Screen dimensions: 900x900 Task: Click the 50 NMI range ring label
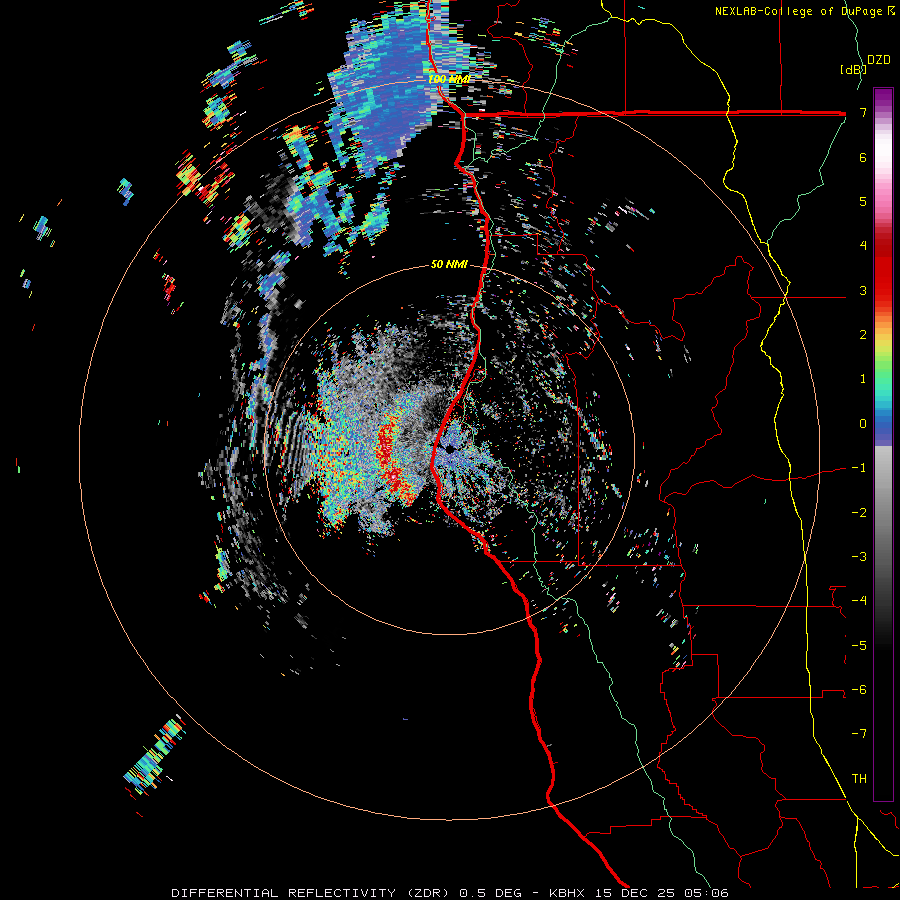point(449,265)
